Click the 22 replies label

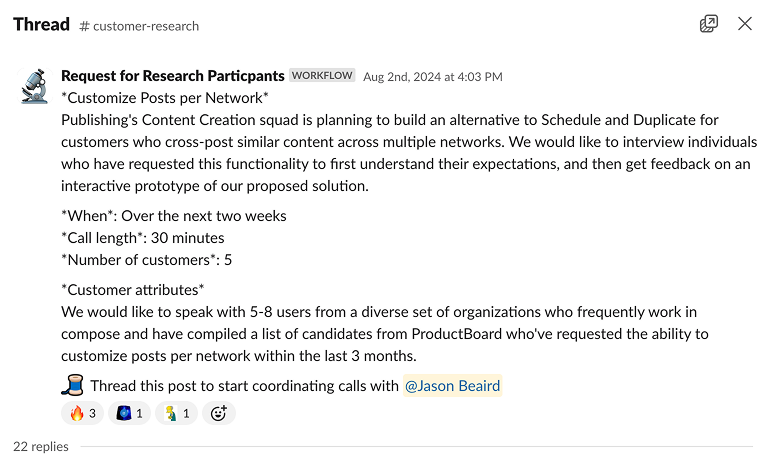pos(41,446)
